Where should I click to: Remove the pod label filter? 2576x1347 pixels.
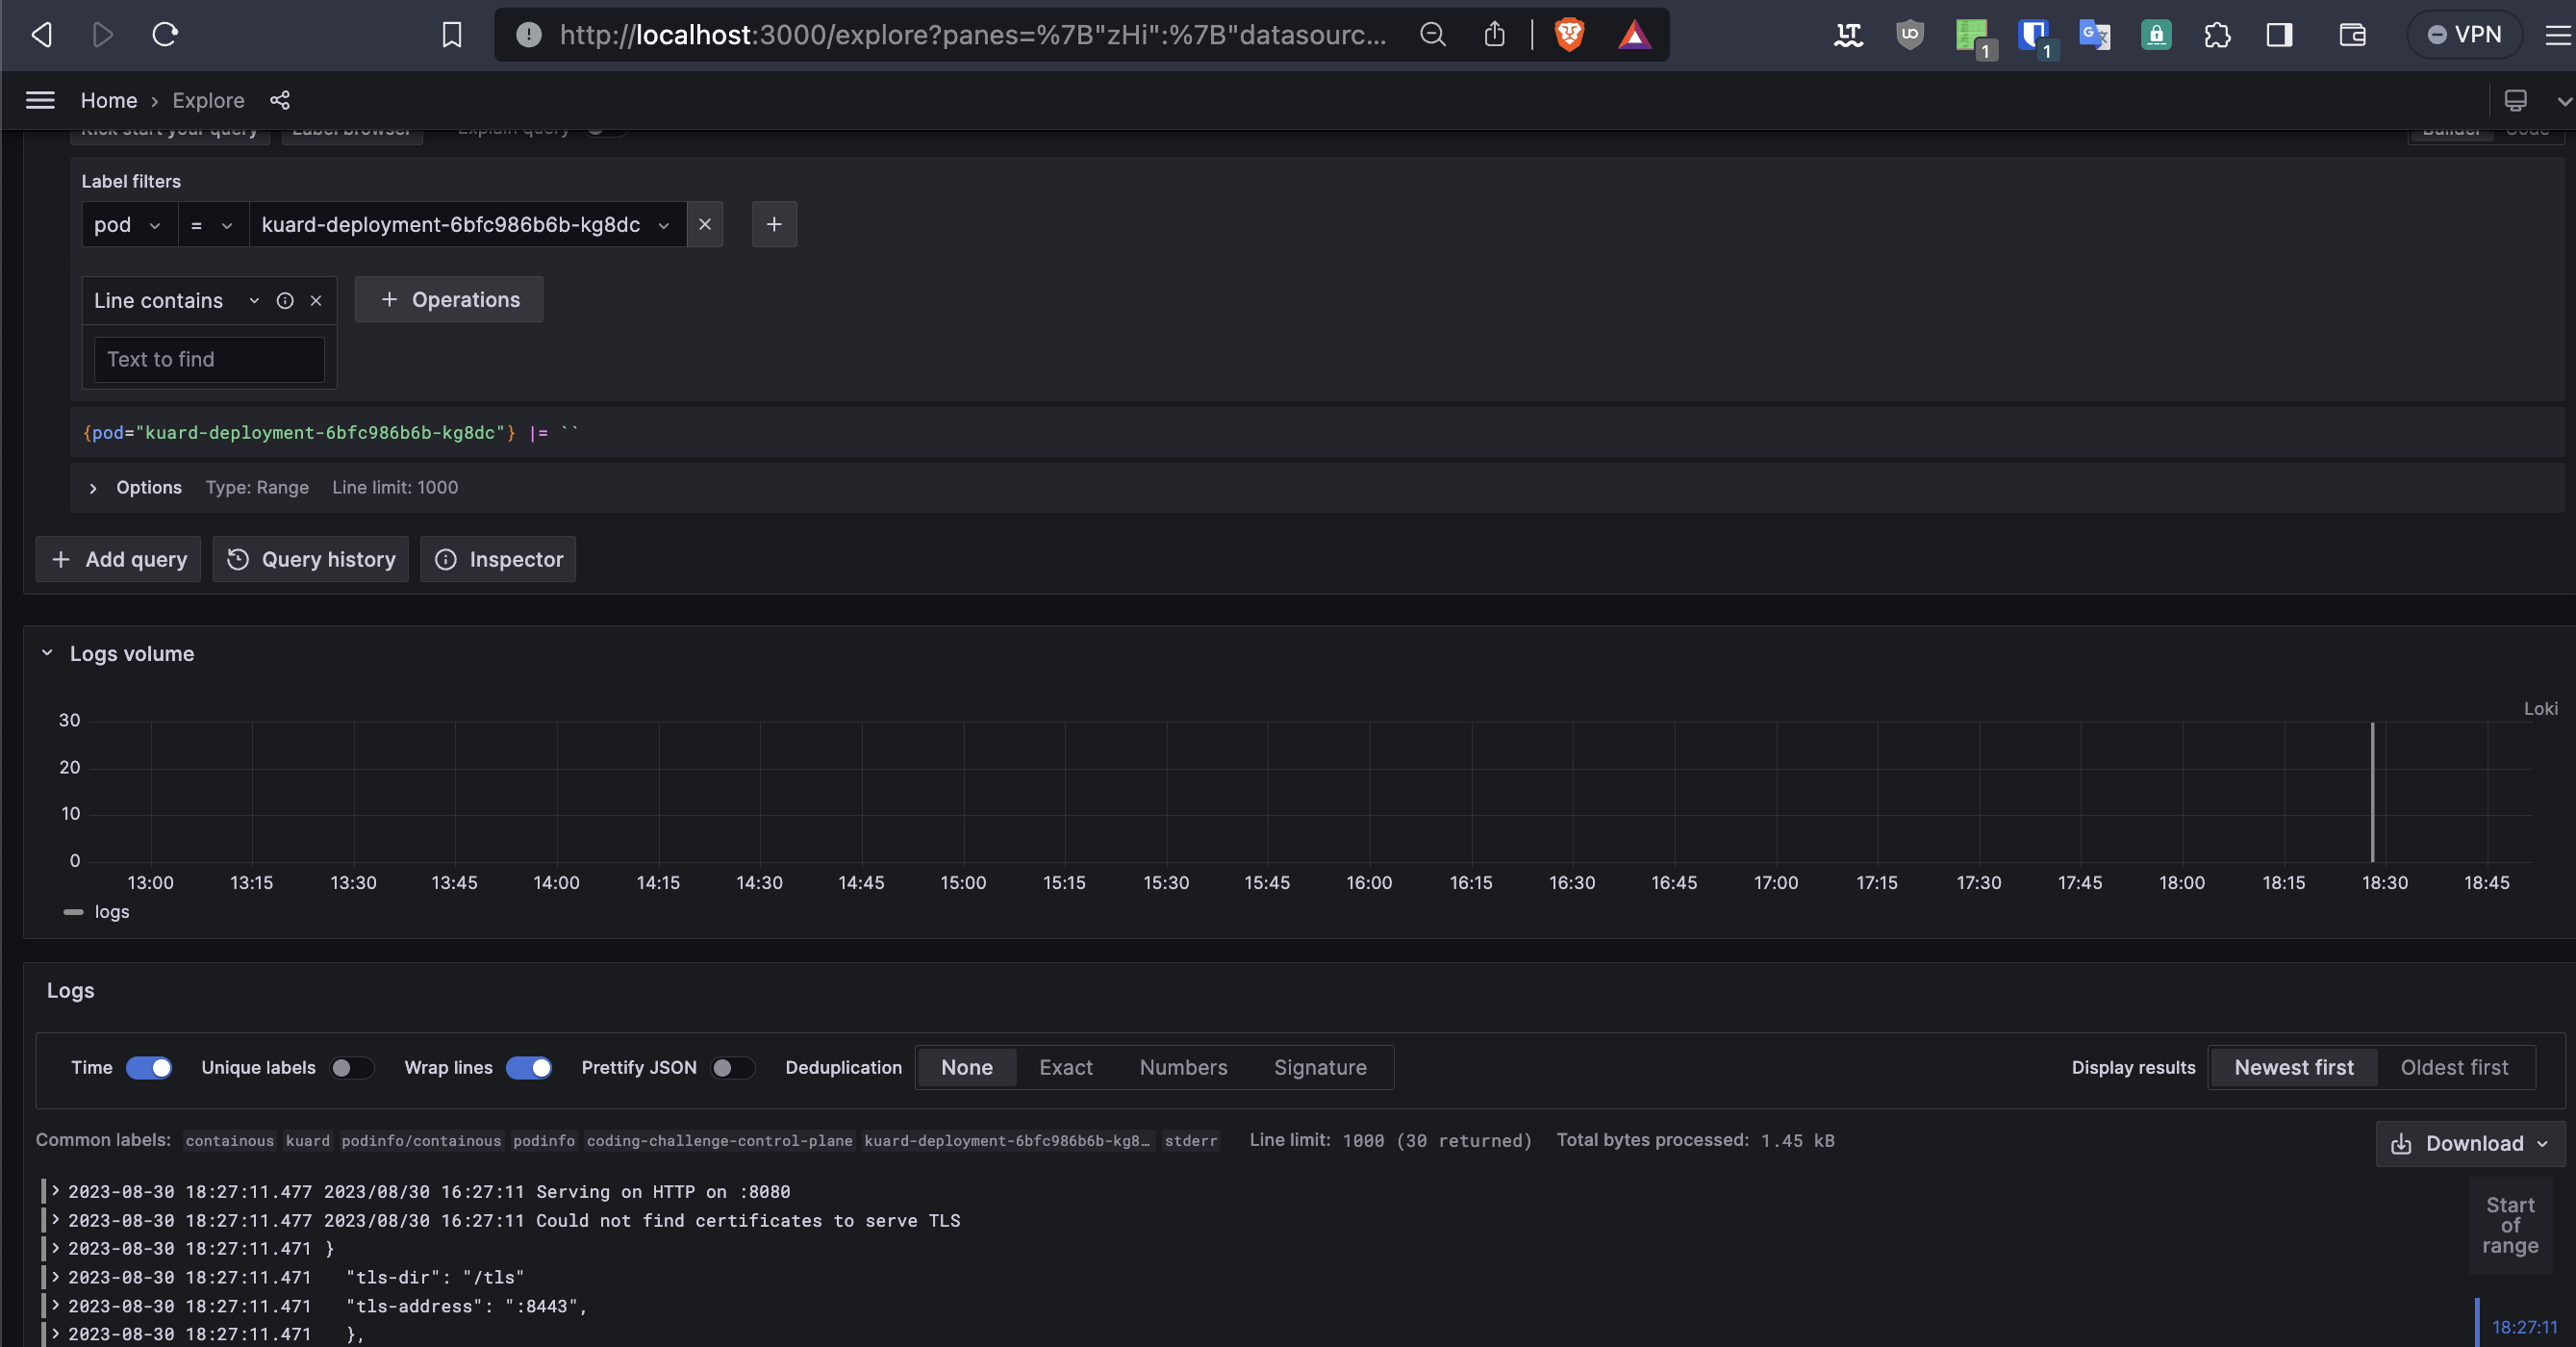click(705, 224)
